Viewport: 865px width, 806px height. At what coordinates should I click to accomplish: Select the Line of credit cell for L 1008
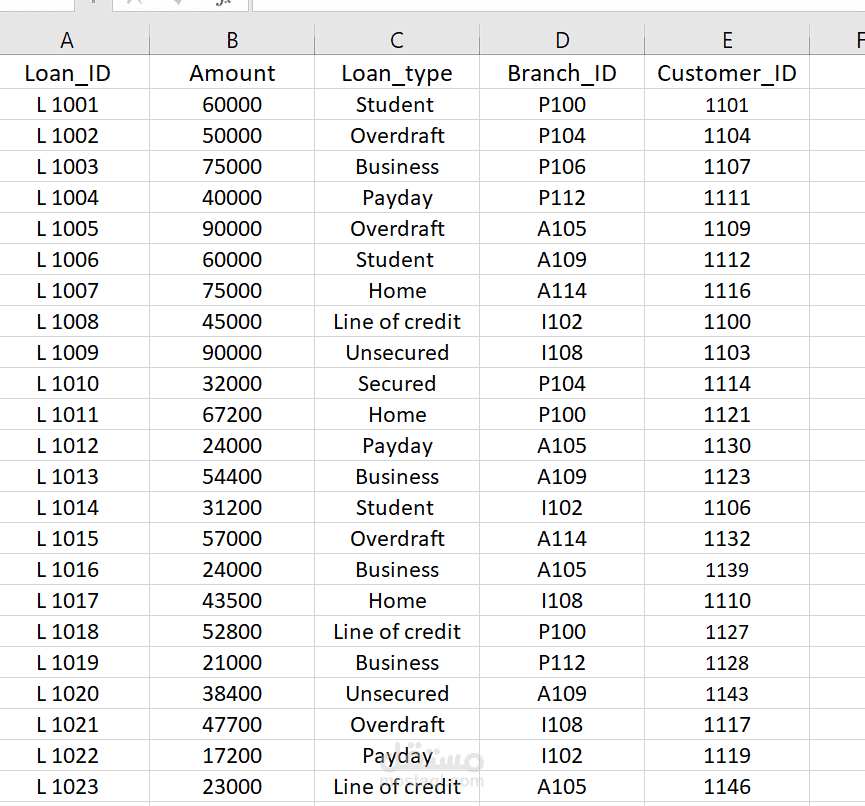pyautogui.click(x=397, y=321)
